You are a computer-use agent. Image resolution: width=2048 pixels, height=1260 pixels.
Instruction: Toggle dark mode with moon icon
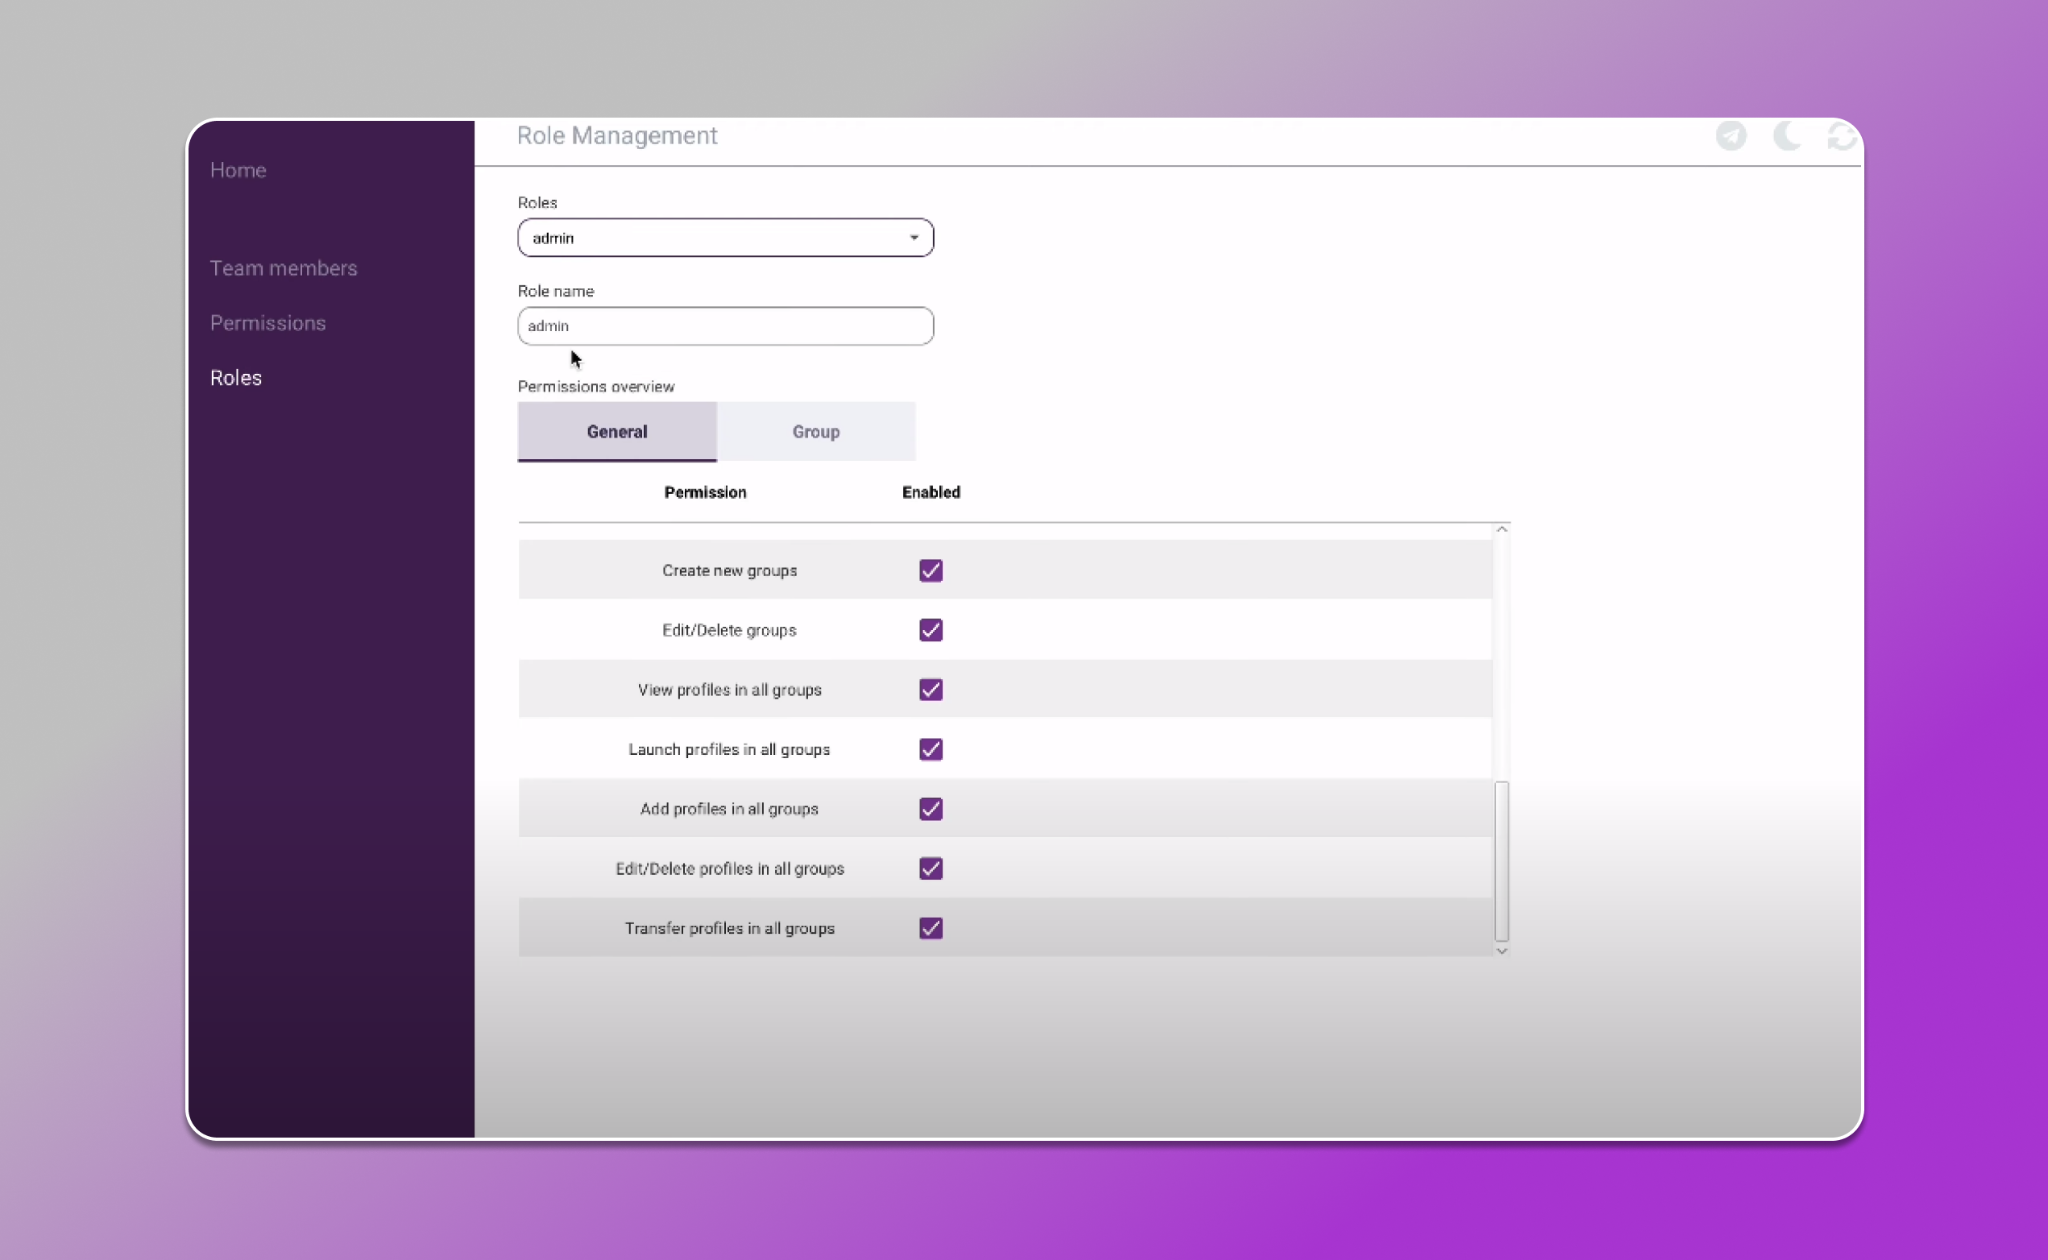1787,136
